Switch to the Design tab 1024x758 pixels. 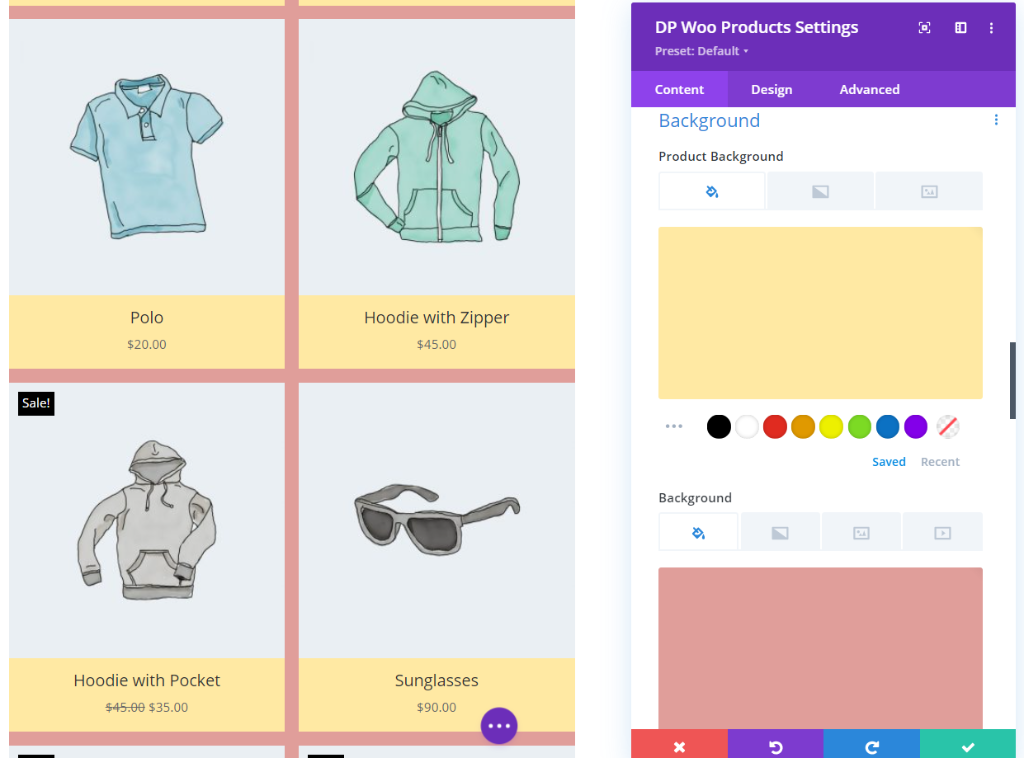pos(771,89)
